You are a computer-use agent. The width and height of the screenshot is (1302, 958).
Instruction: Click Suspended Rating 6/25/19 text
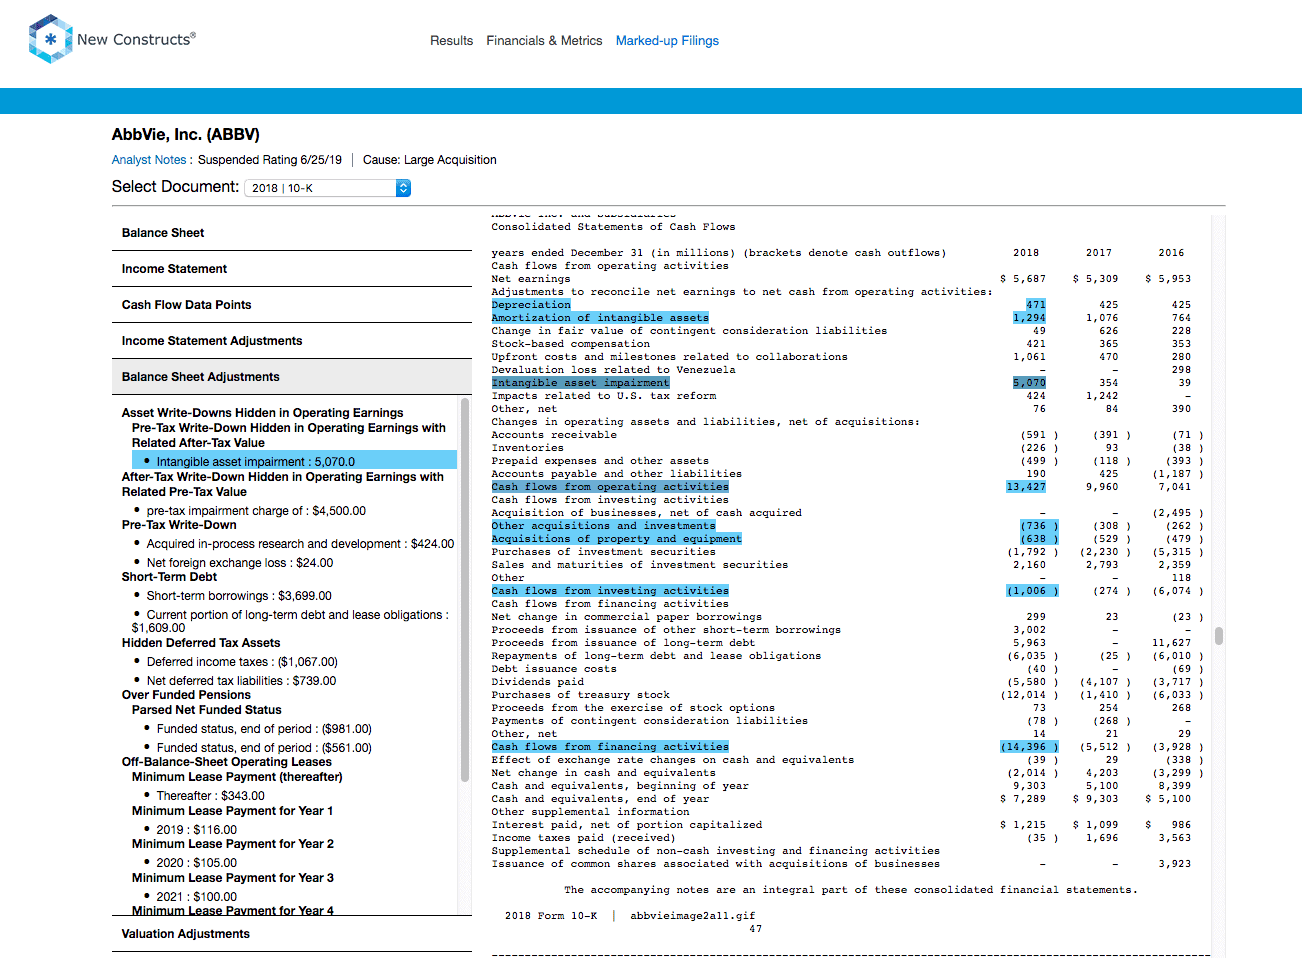point(270,160)
